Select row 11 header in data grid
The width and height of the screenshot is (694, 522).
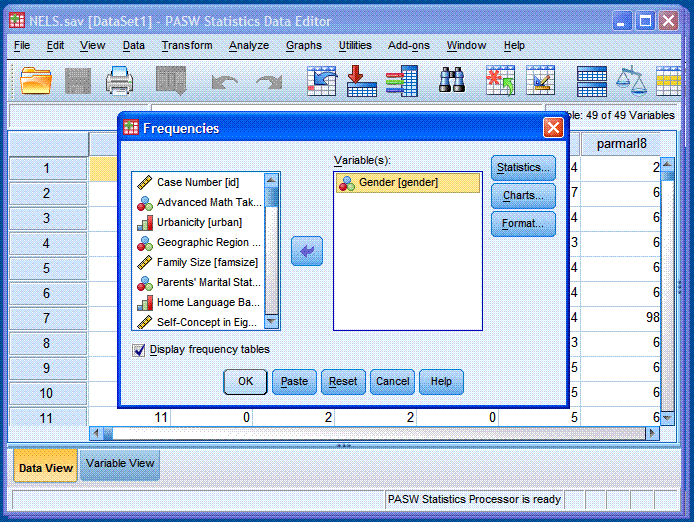47,418
